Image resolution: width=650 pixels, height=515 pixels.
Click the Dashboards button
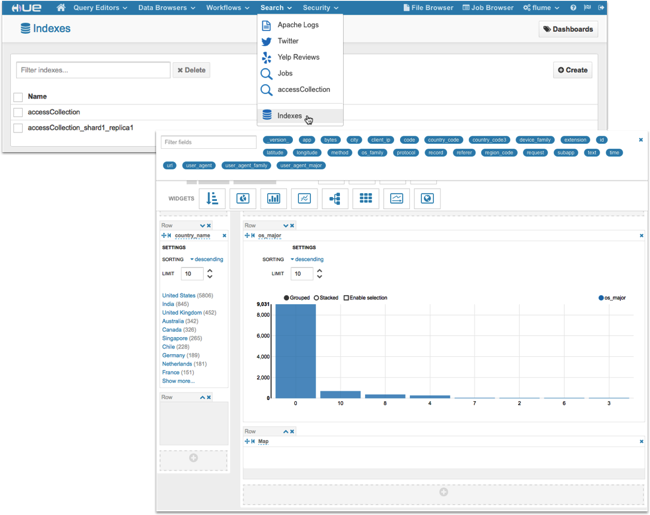pos(568,29)
